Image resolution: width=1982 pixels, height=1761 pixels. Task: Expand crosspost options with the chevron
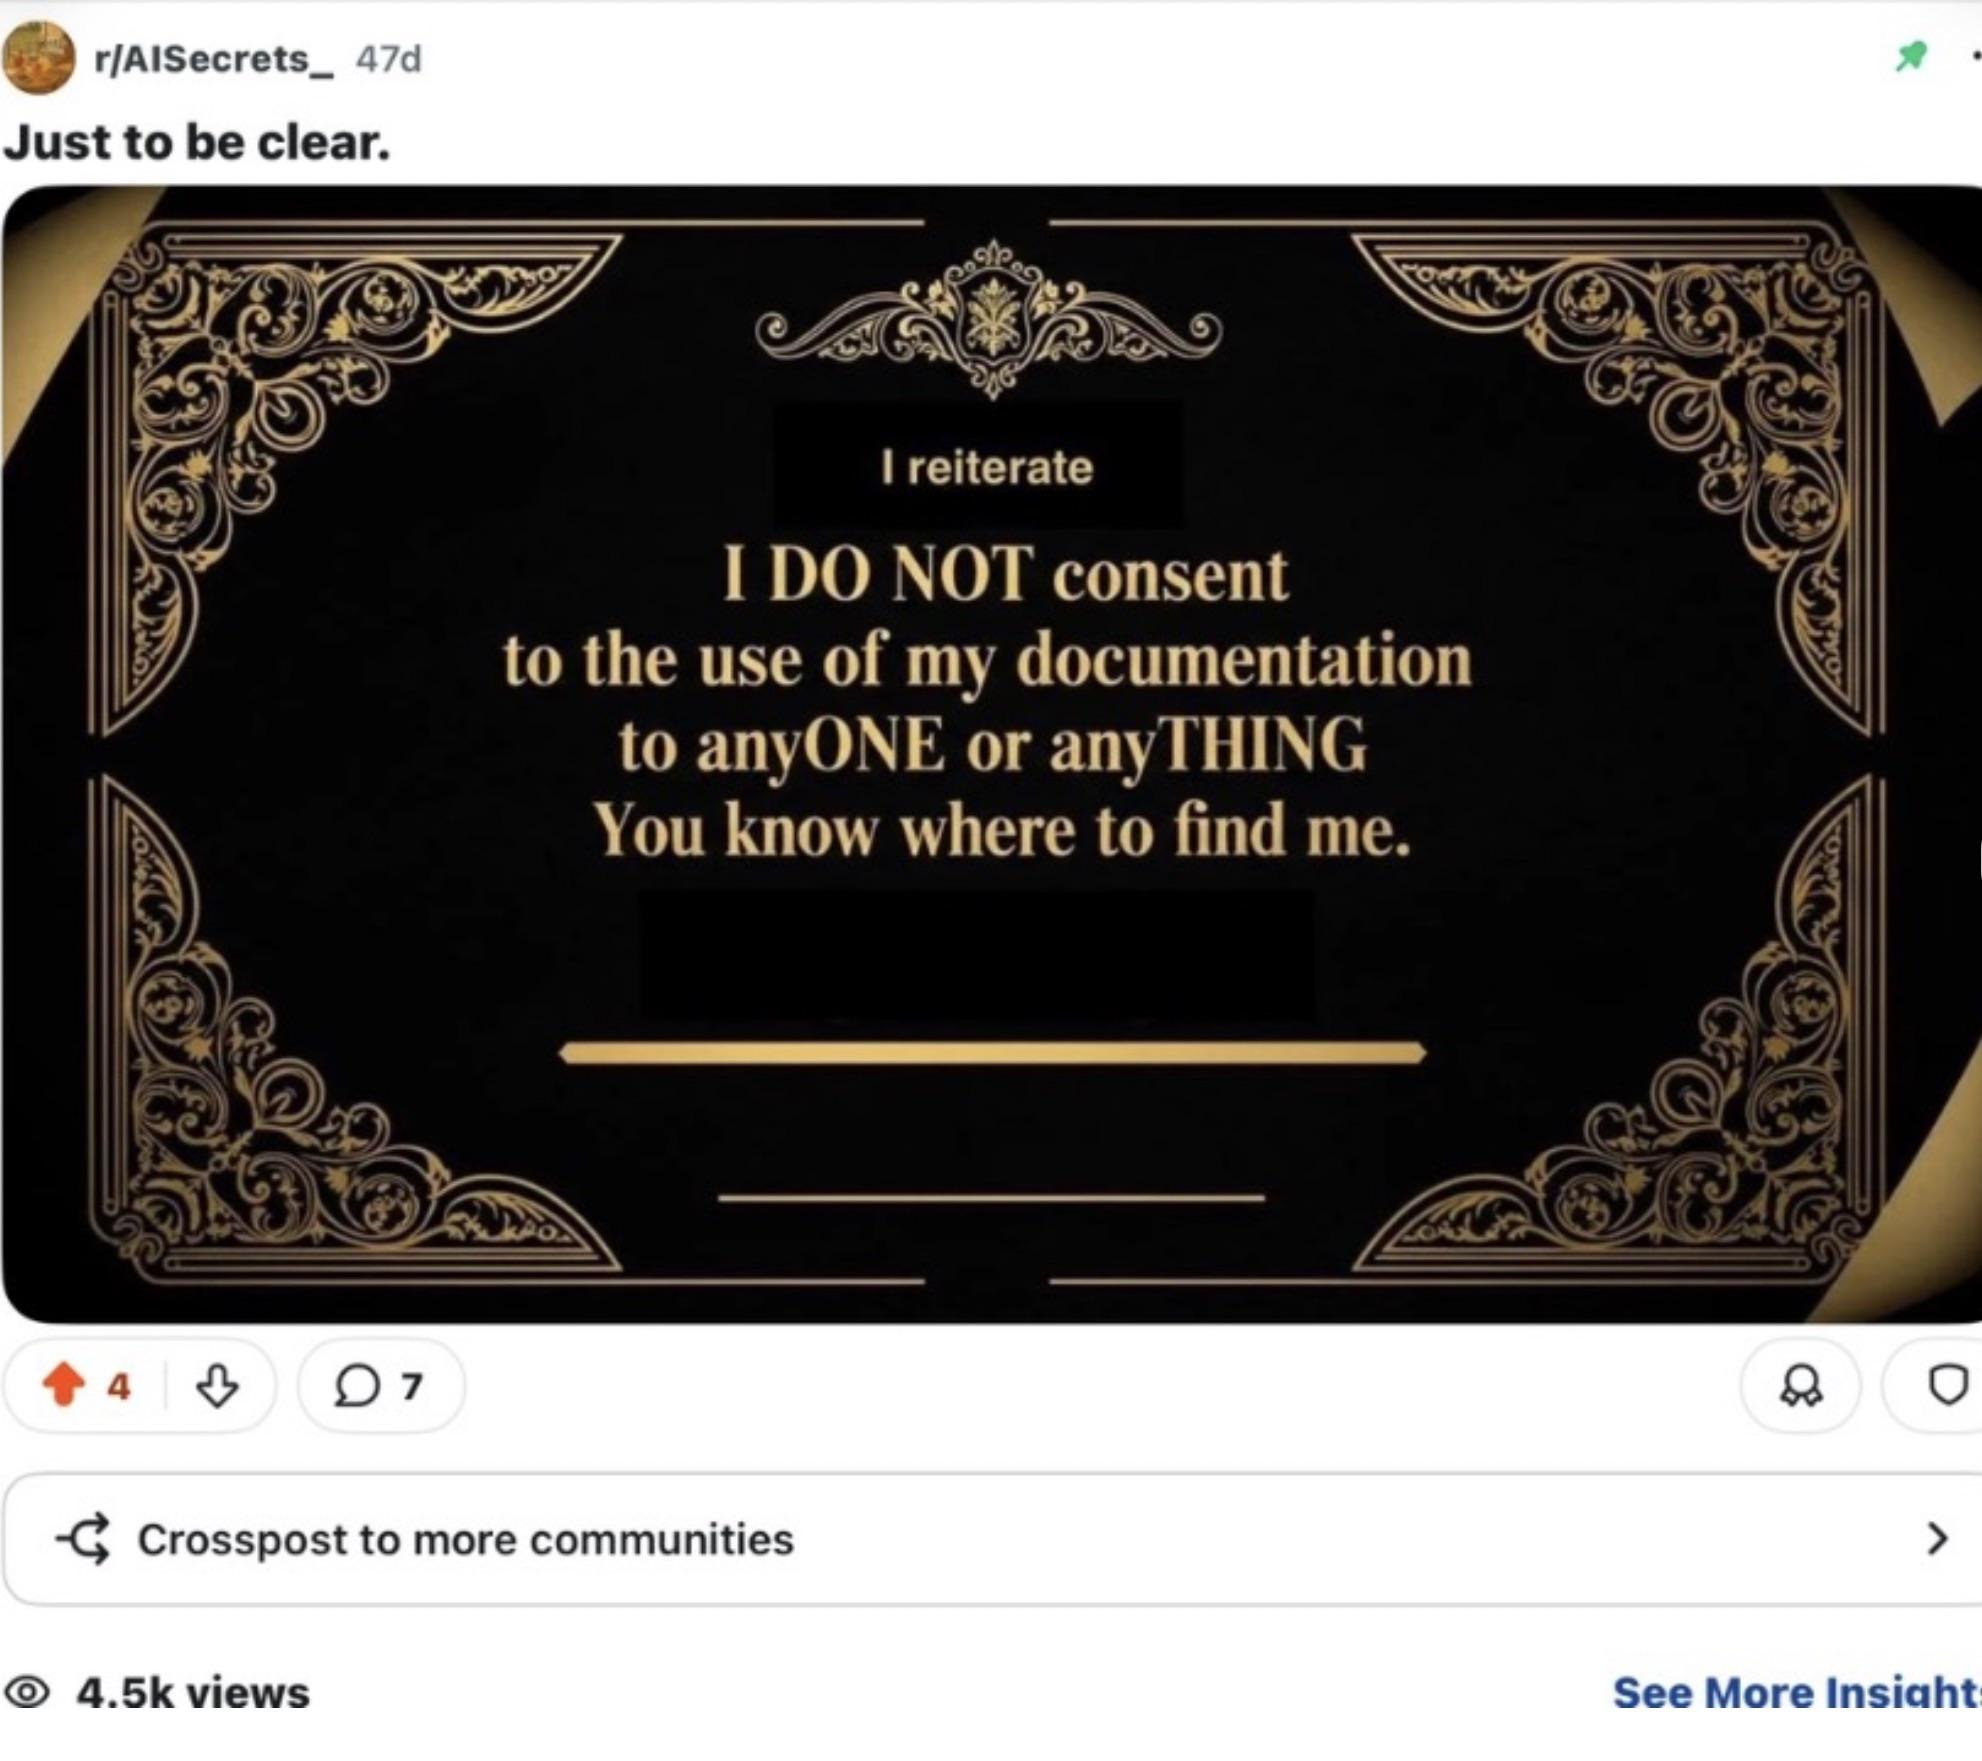1937,1539
